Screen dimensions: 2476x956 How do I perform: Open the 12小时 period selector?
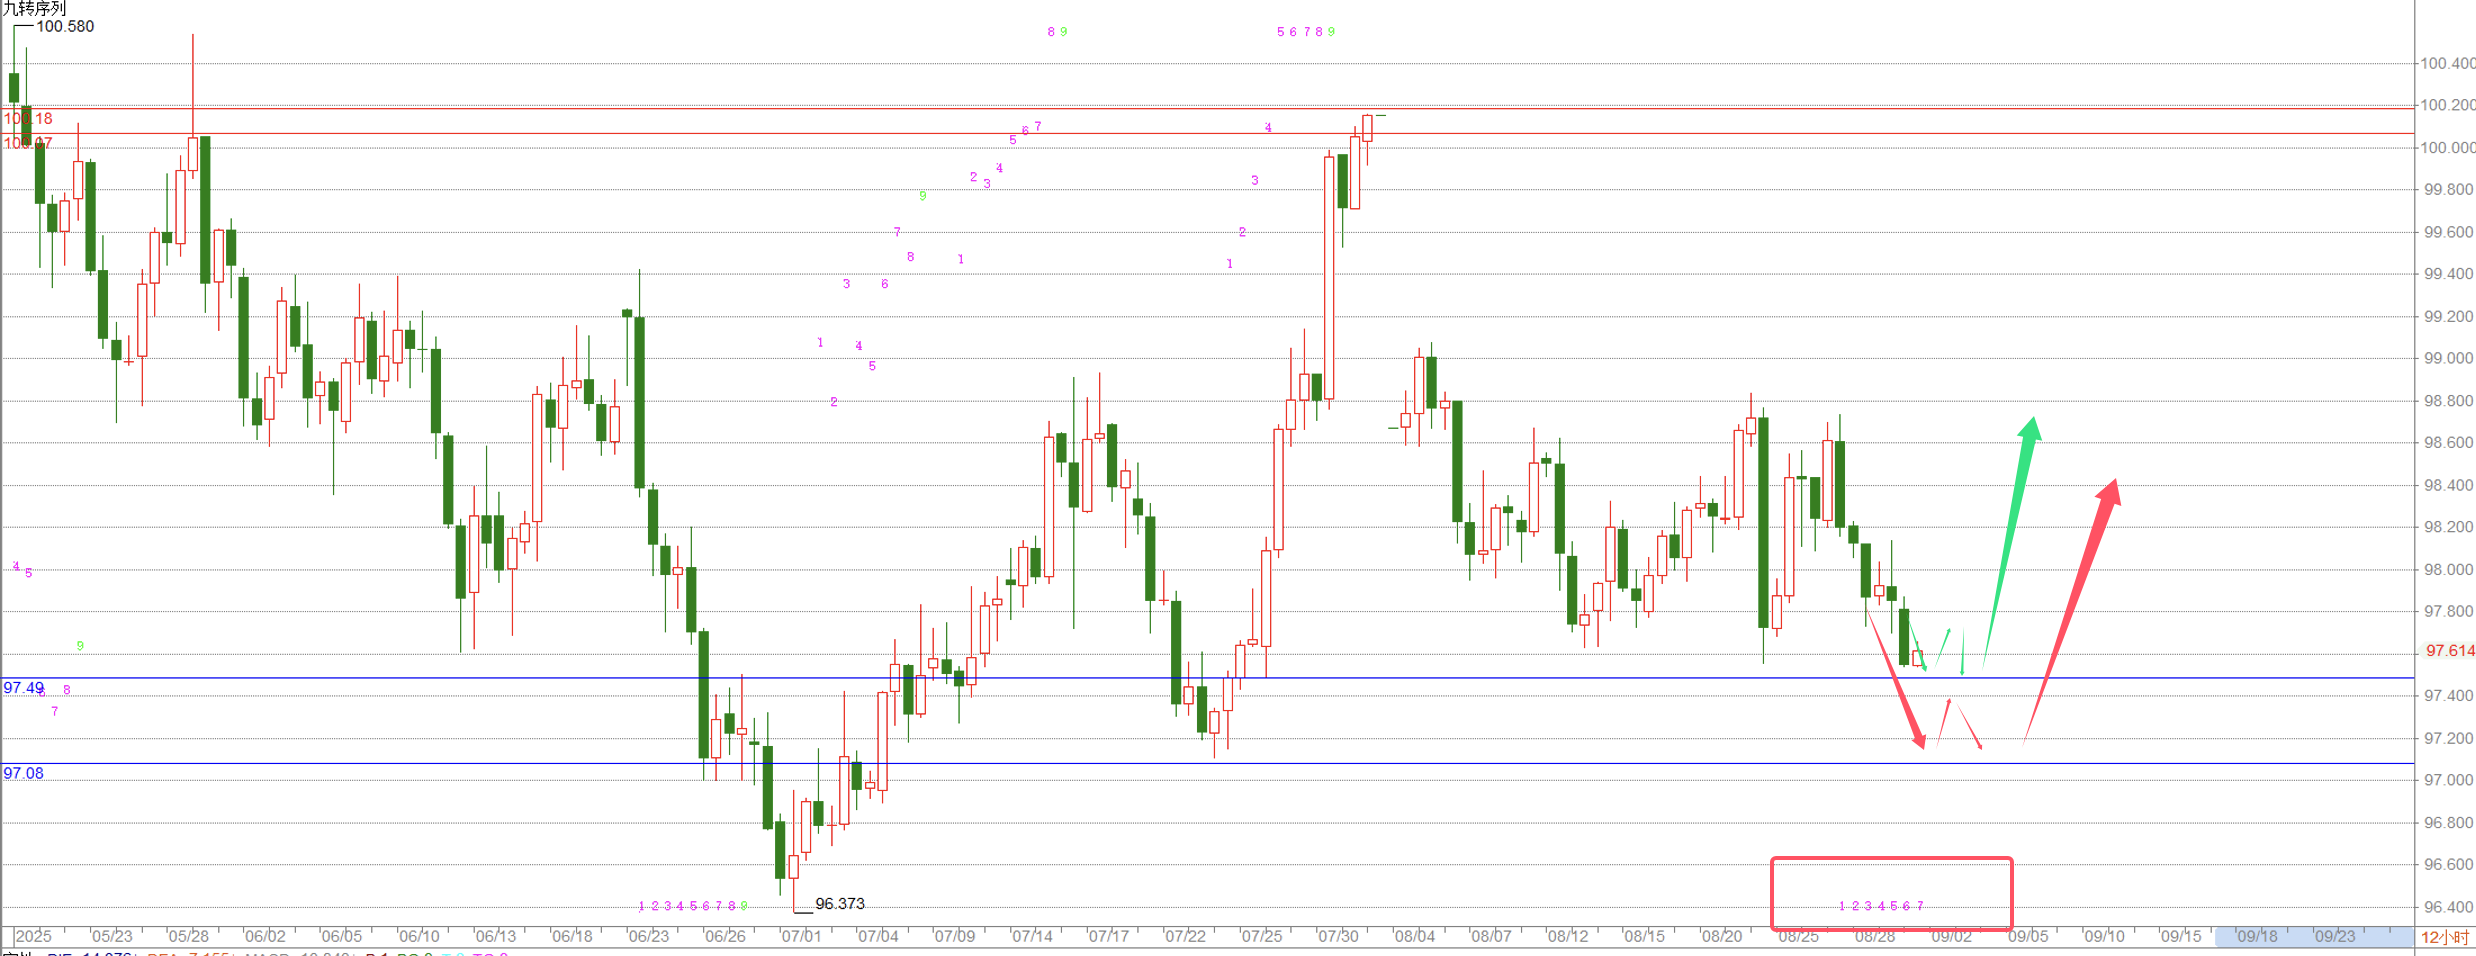[x=2445, y=937]
